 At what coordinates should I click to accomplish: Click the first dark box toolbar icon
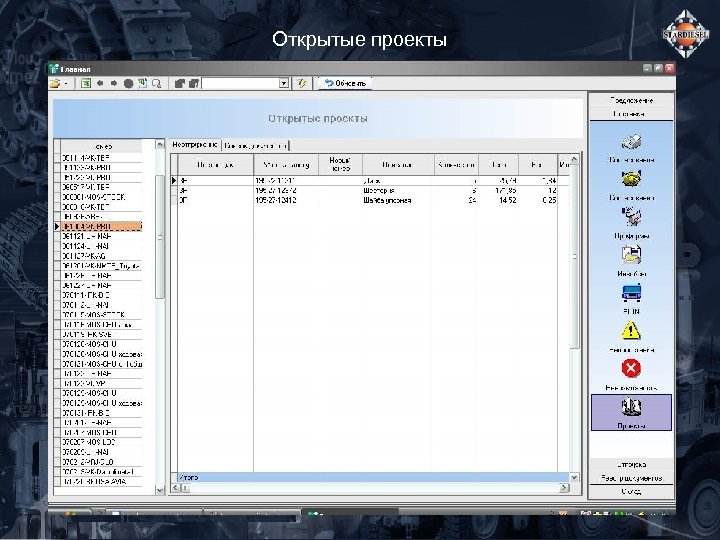pos(180,84)
